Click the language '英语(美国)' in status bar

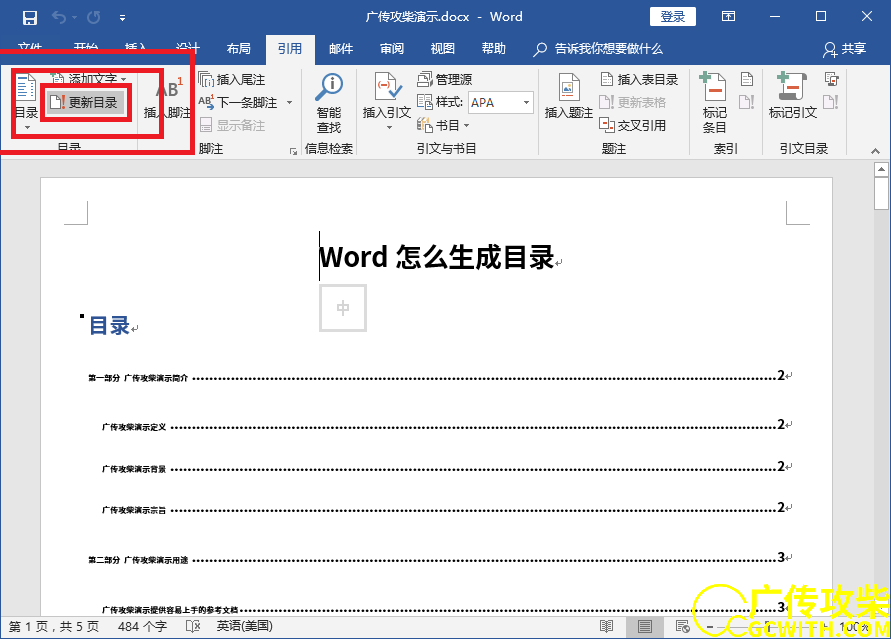coord(244,627)
